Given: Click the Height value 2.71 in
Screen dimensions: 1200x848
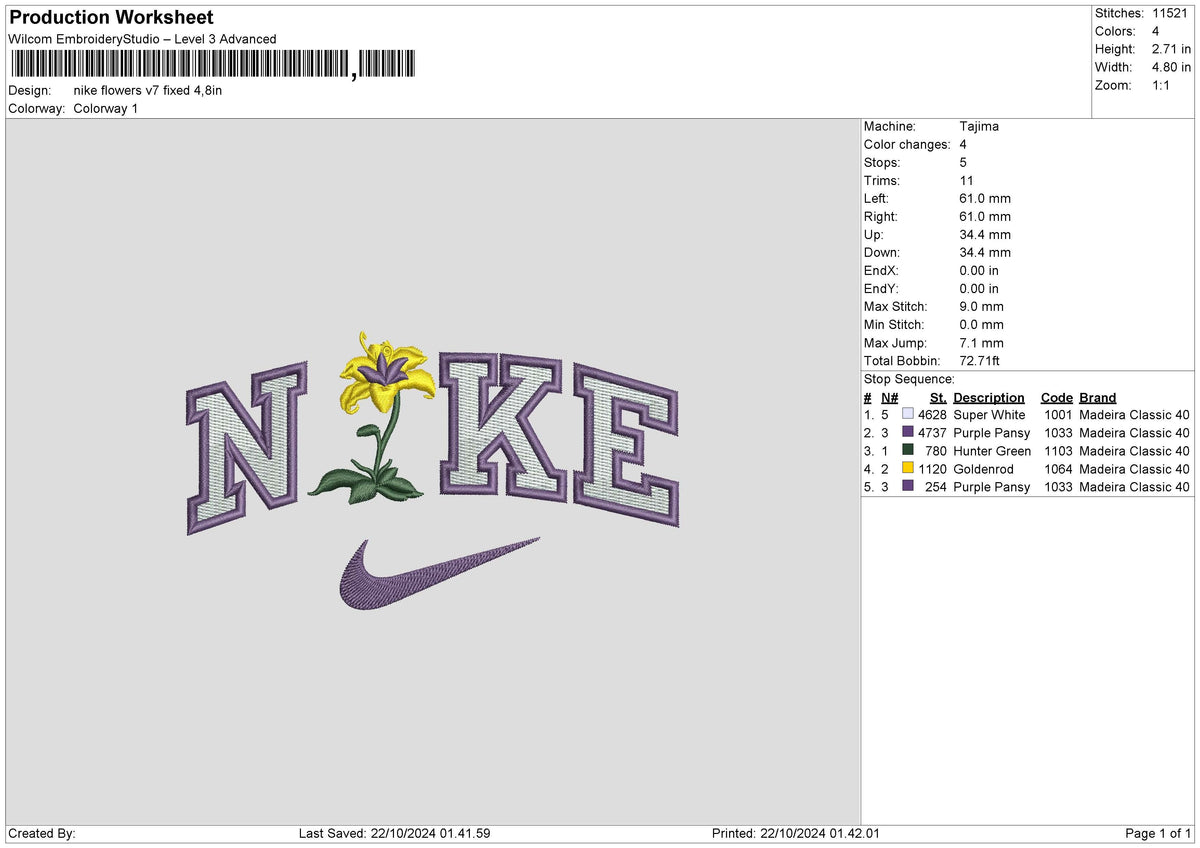Looking at the screenshot, I should (1172, 49).
